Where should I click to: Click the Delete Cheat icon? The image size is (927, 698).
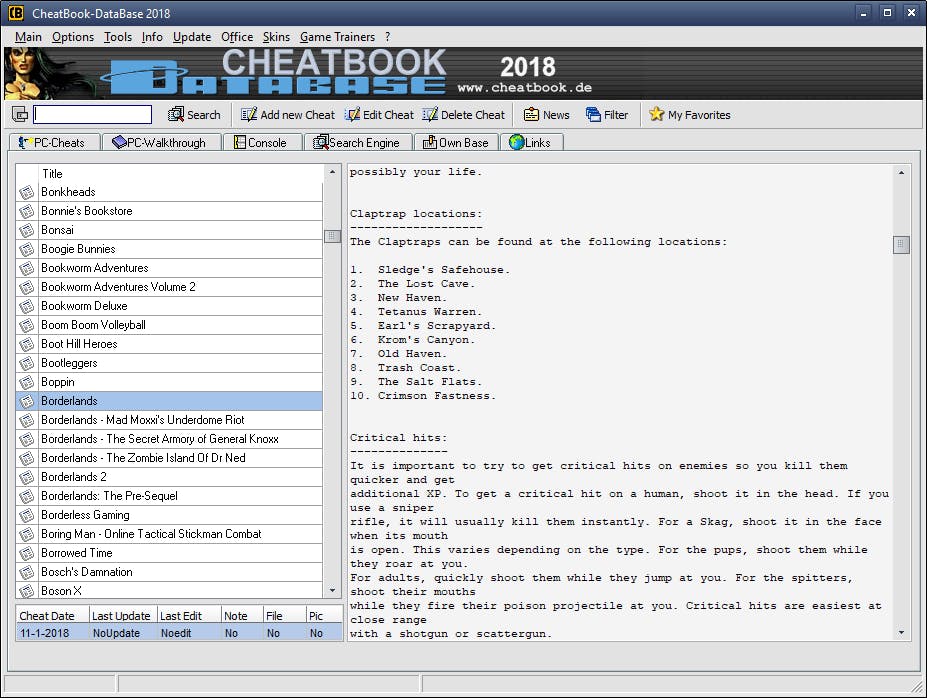[x=430, y=114]
